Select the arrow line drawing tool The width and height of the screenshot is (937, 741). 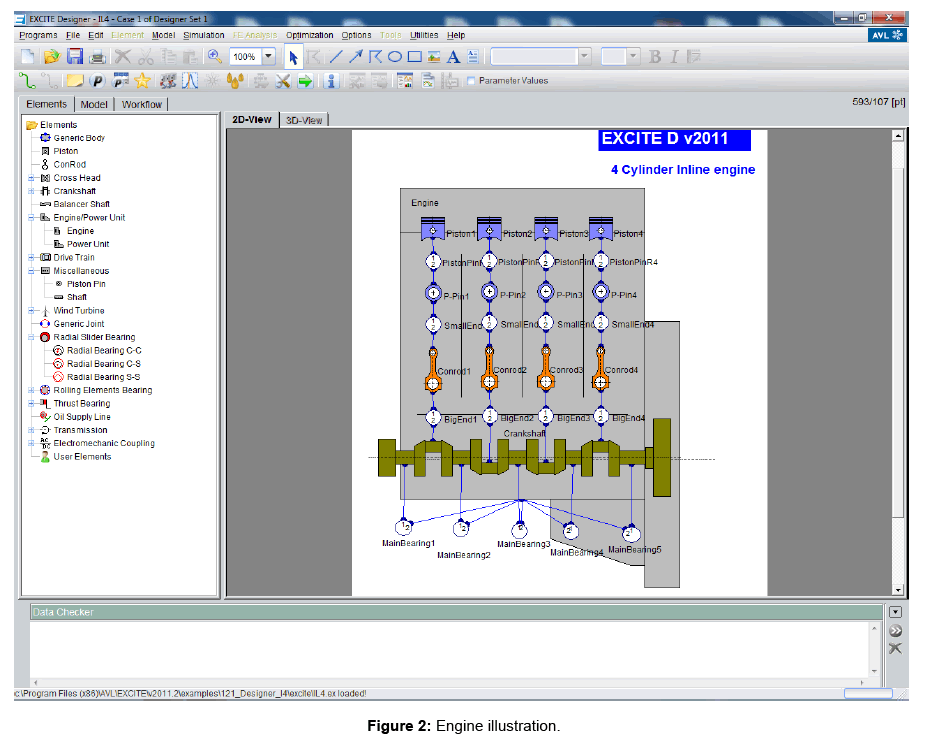point(356,57)
